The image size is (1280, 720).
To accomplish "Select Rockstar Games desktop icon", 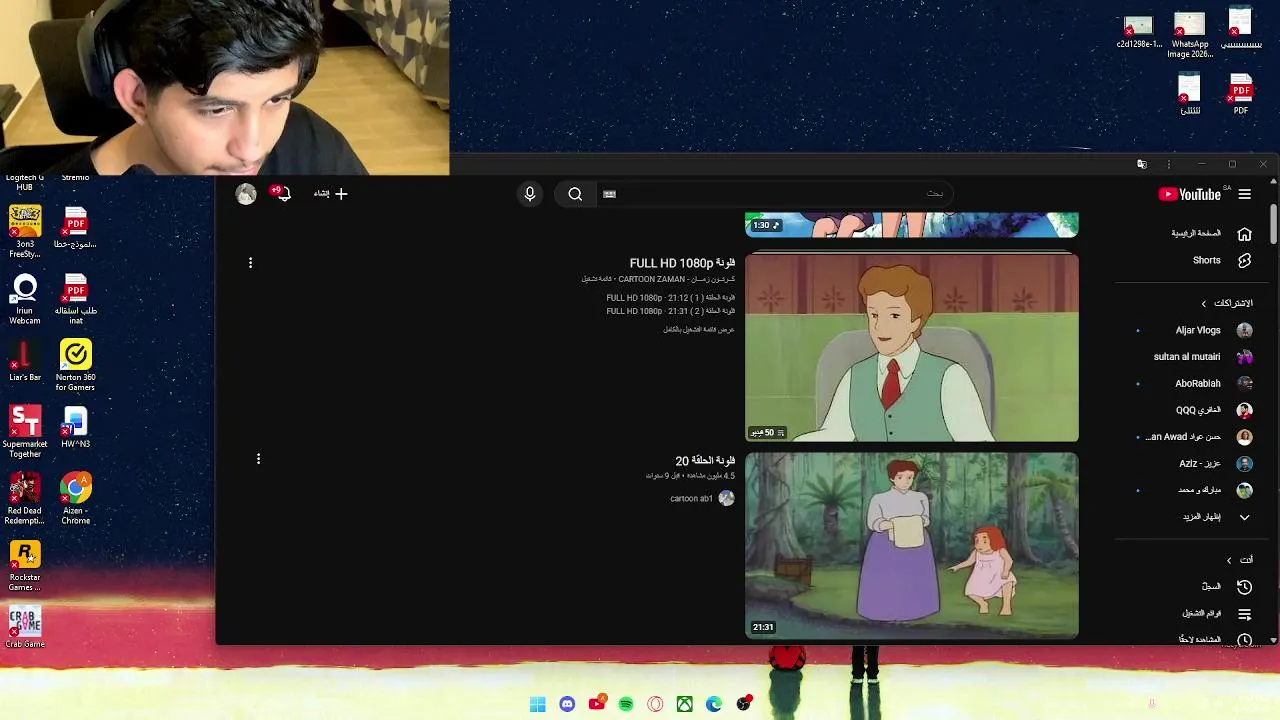I will (25, 565).
